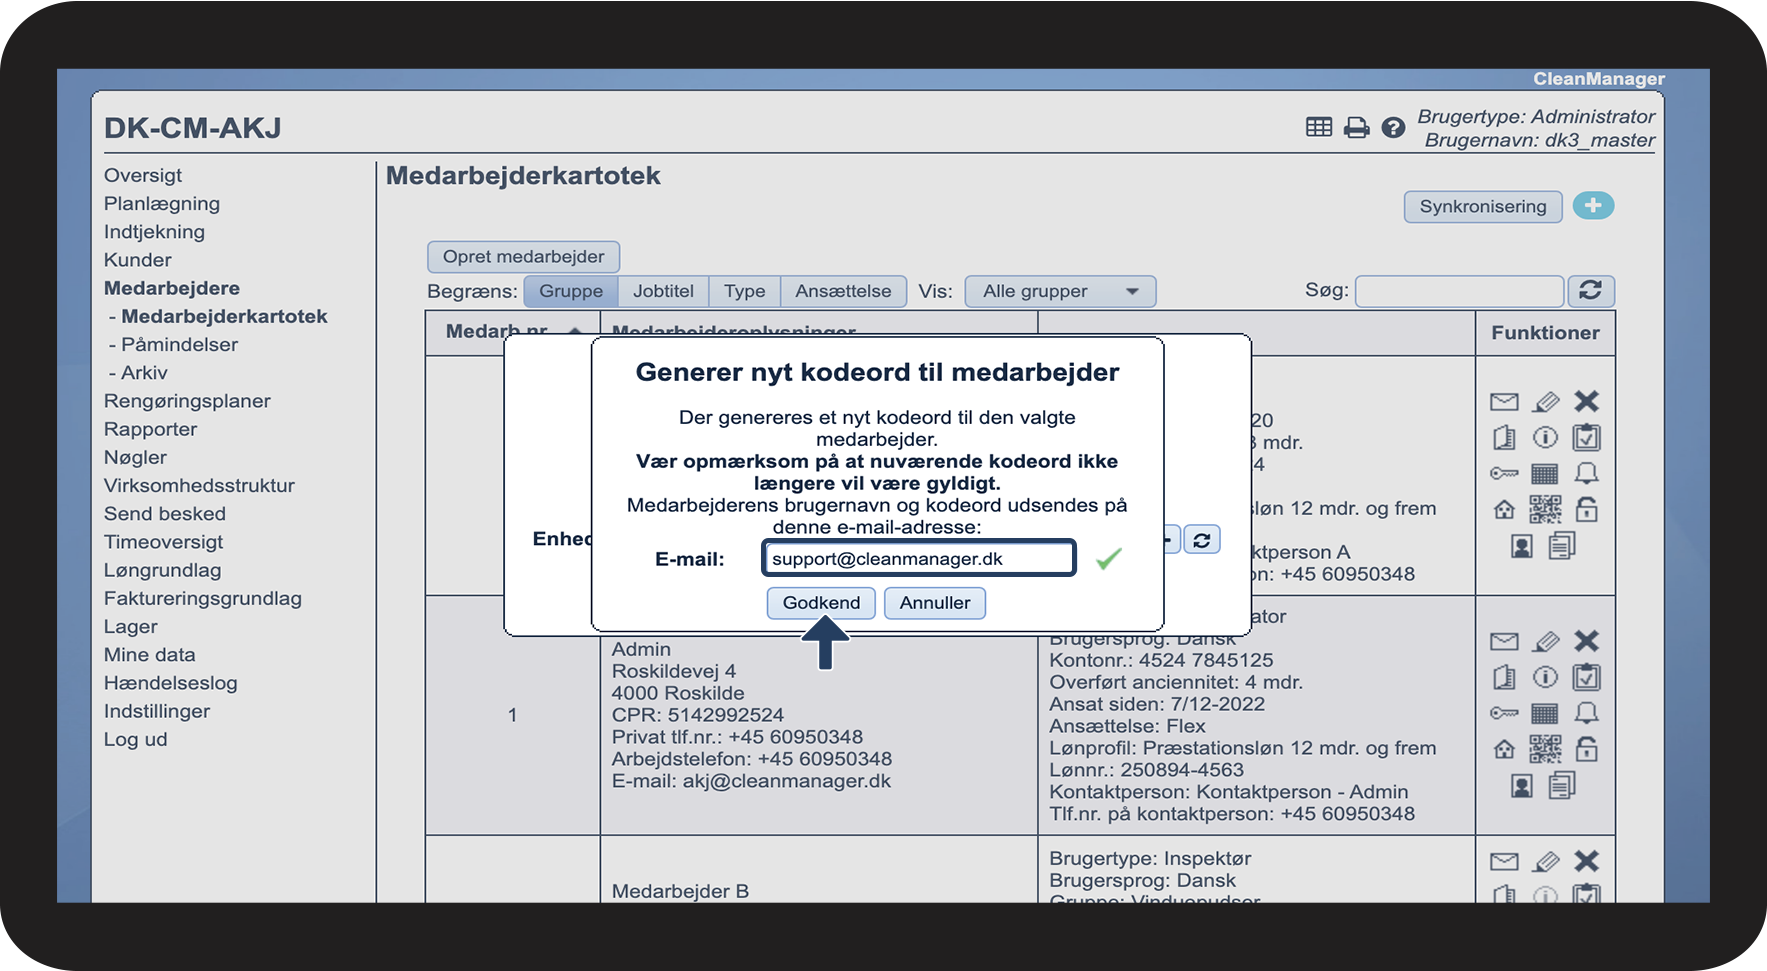Image resolution: width=1767 pixels, height=971 pixels.
Task: Open Virksomhedsstruktur in the sidebar
Action: pos(199,485)
